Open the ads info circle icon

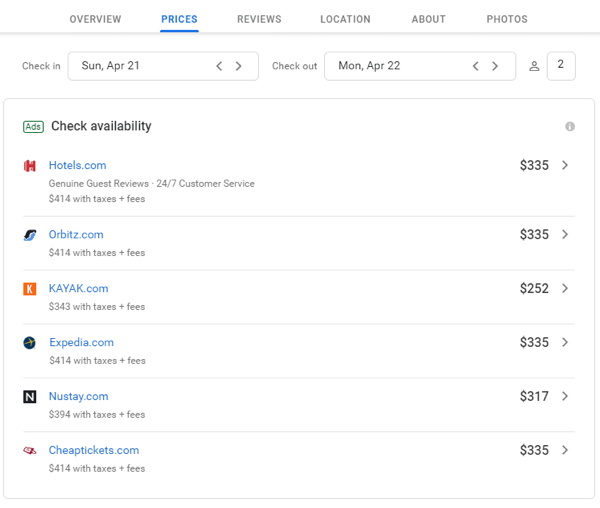[x=570, y=126]
